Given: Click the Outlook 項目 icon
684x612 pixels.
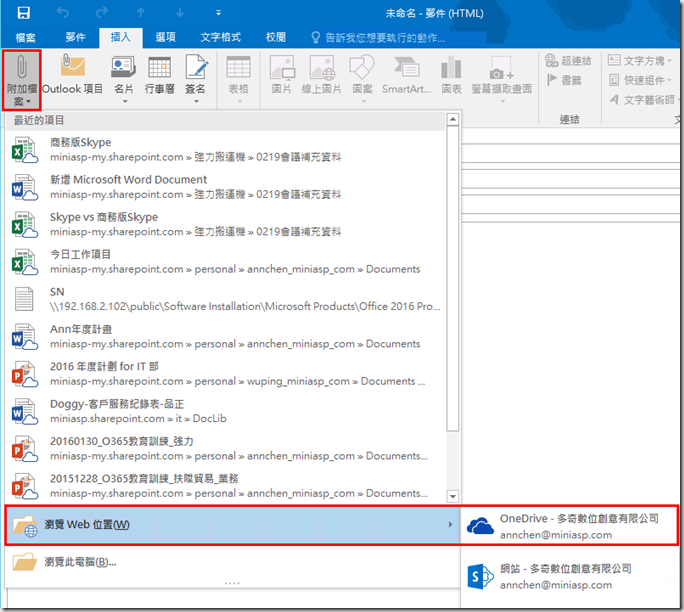Looking at the screenshot, I should (x=72, y=75).
